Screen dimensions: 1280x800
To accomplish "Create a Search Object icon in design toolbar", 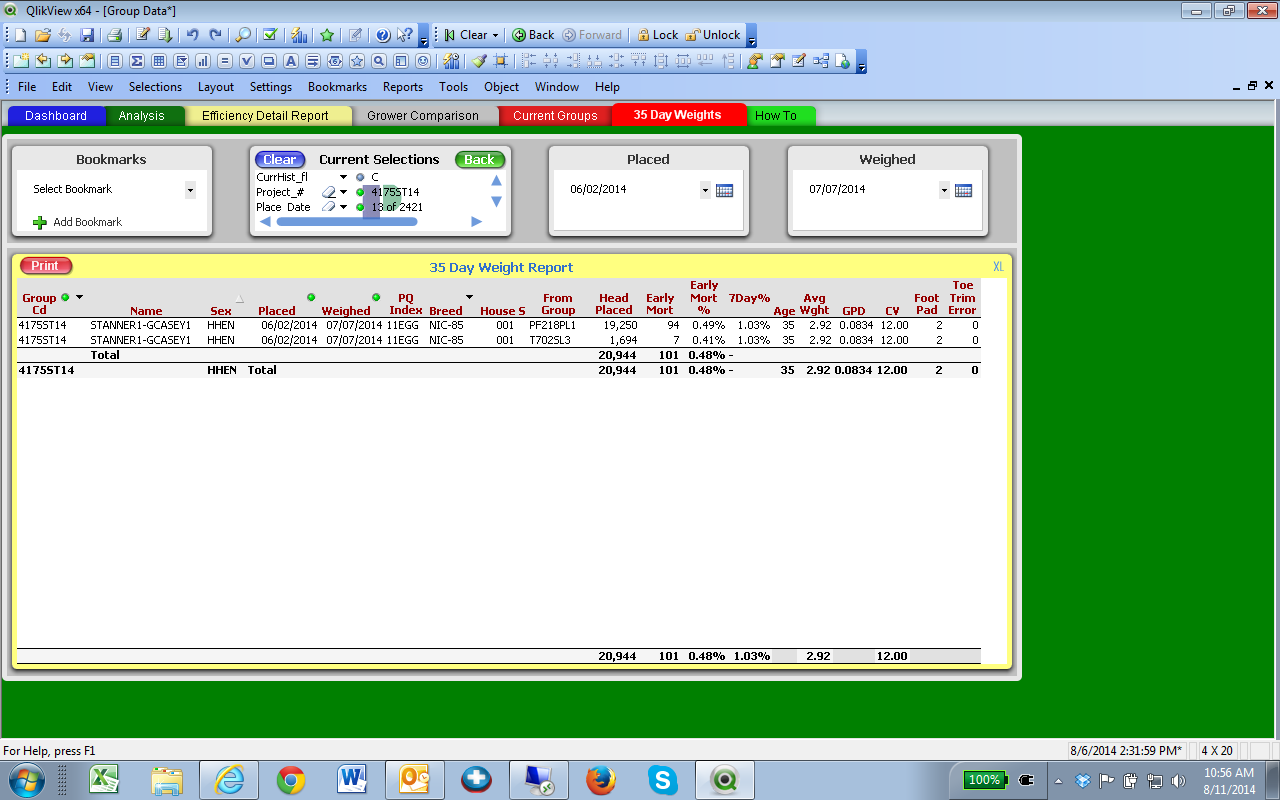I will click(x=378, y=61).
